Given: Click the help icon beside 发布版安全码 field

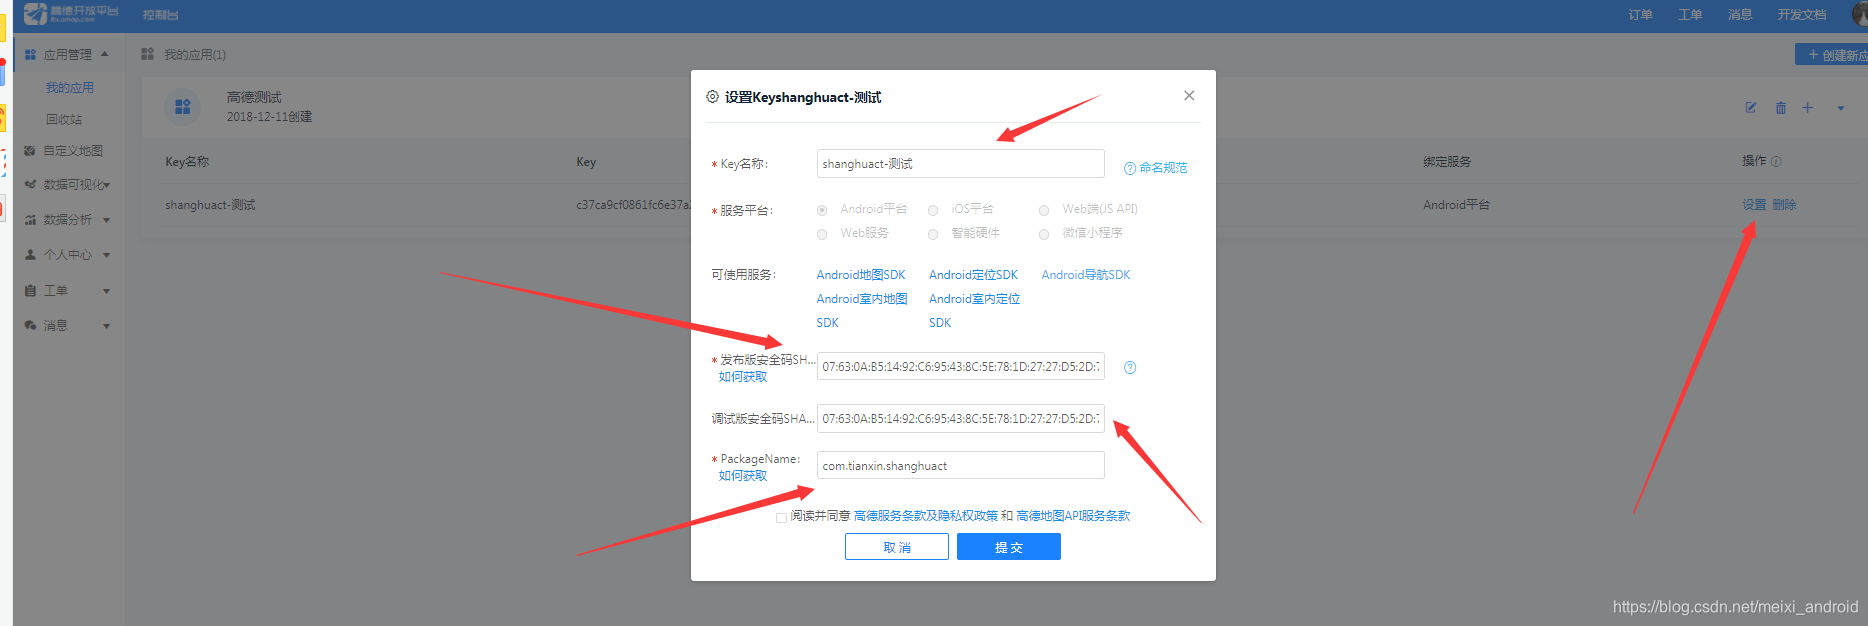Looking at the screenshot, I should coord(1130,368).
